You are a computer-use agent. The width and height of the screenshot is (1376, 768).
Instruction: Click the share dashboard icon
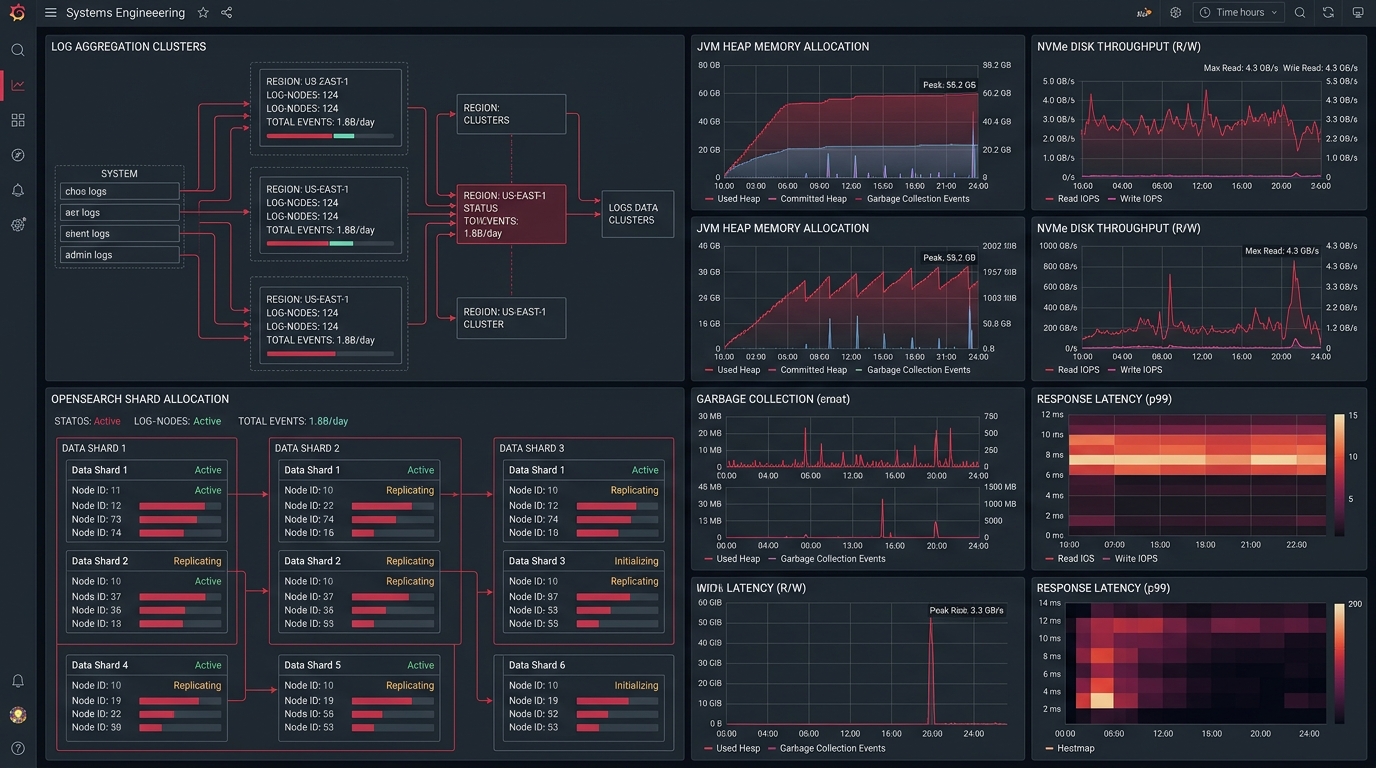227,13
